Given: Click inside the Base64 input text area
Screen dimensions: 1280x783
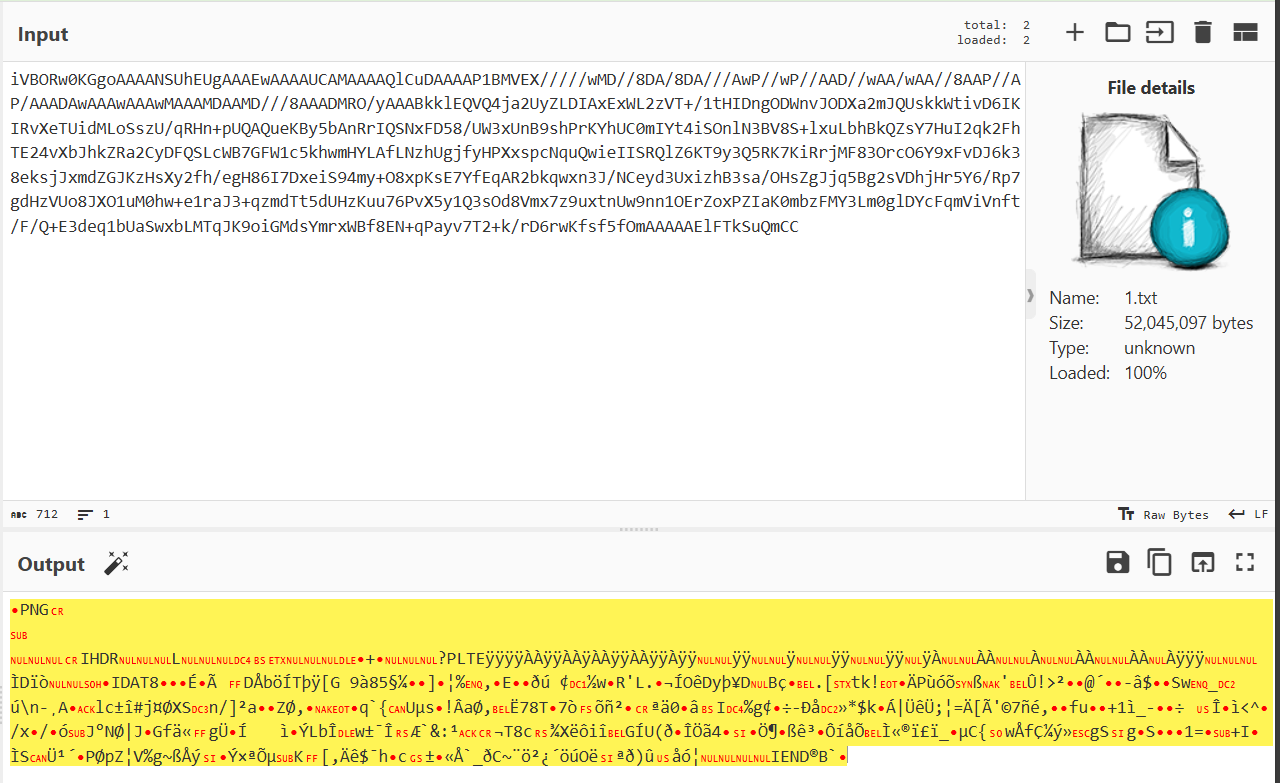Looking at the screenshot, I should coord(500,350).
